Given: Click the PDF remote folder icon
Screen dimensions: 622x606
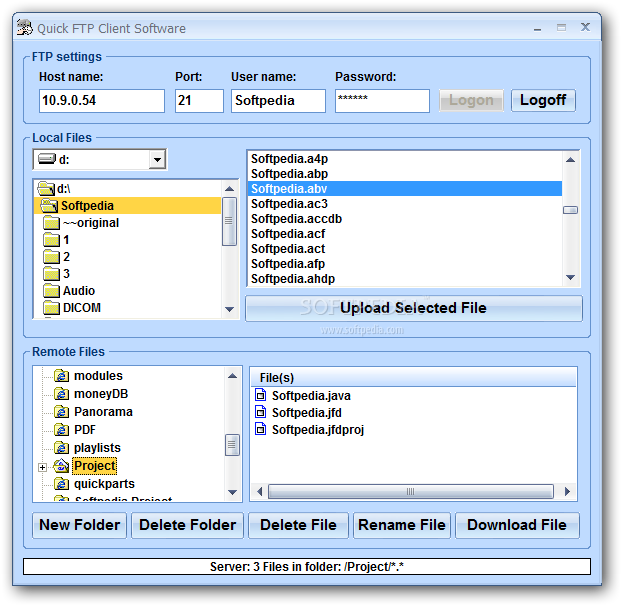Looking at the screenshot, I should [61, 430].
